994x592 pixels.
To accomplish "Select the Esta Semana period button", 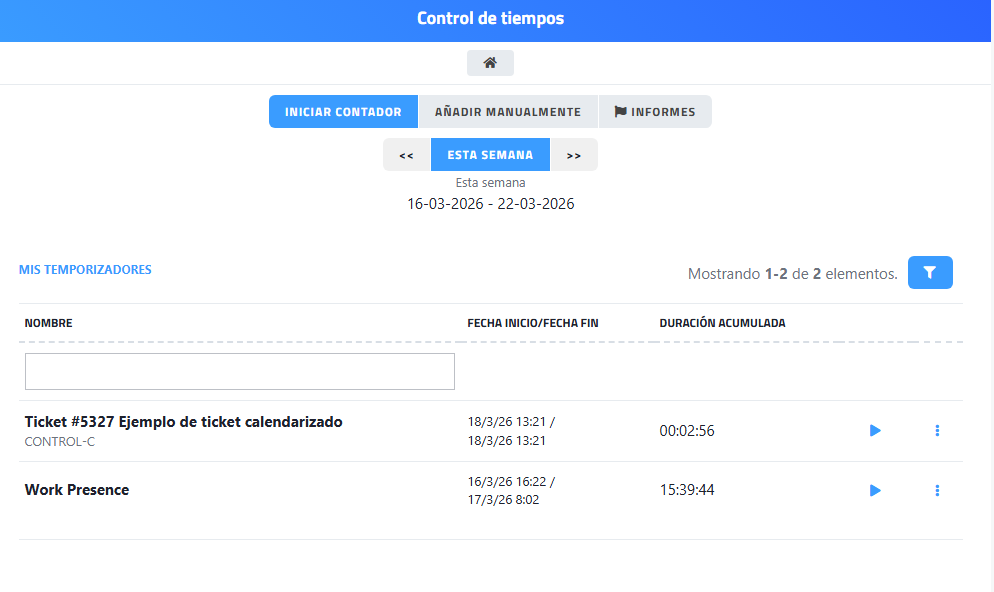I will [490, 155].
